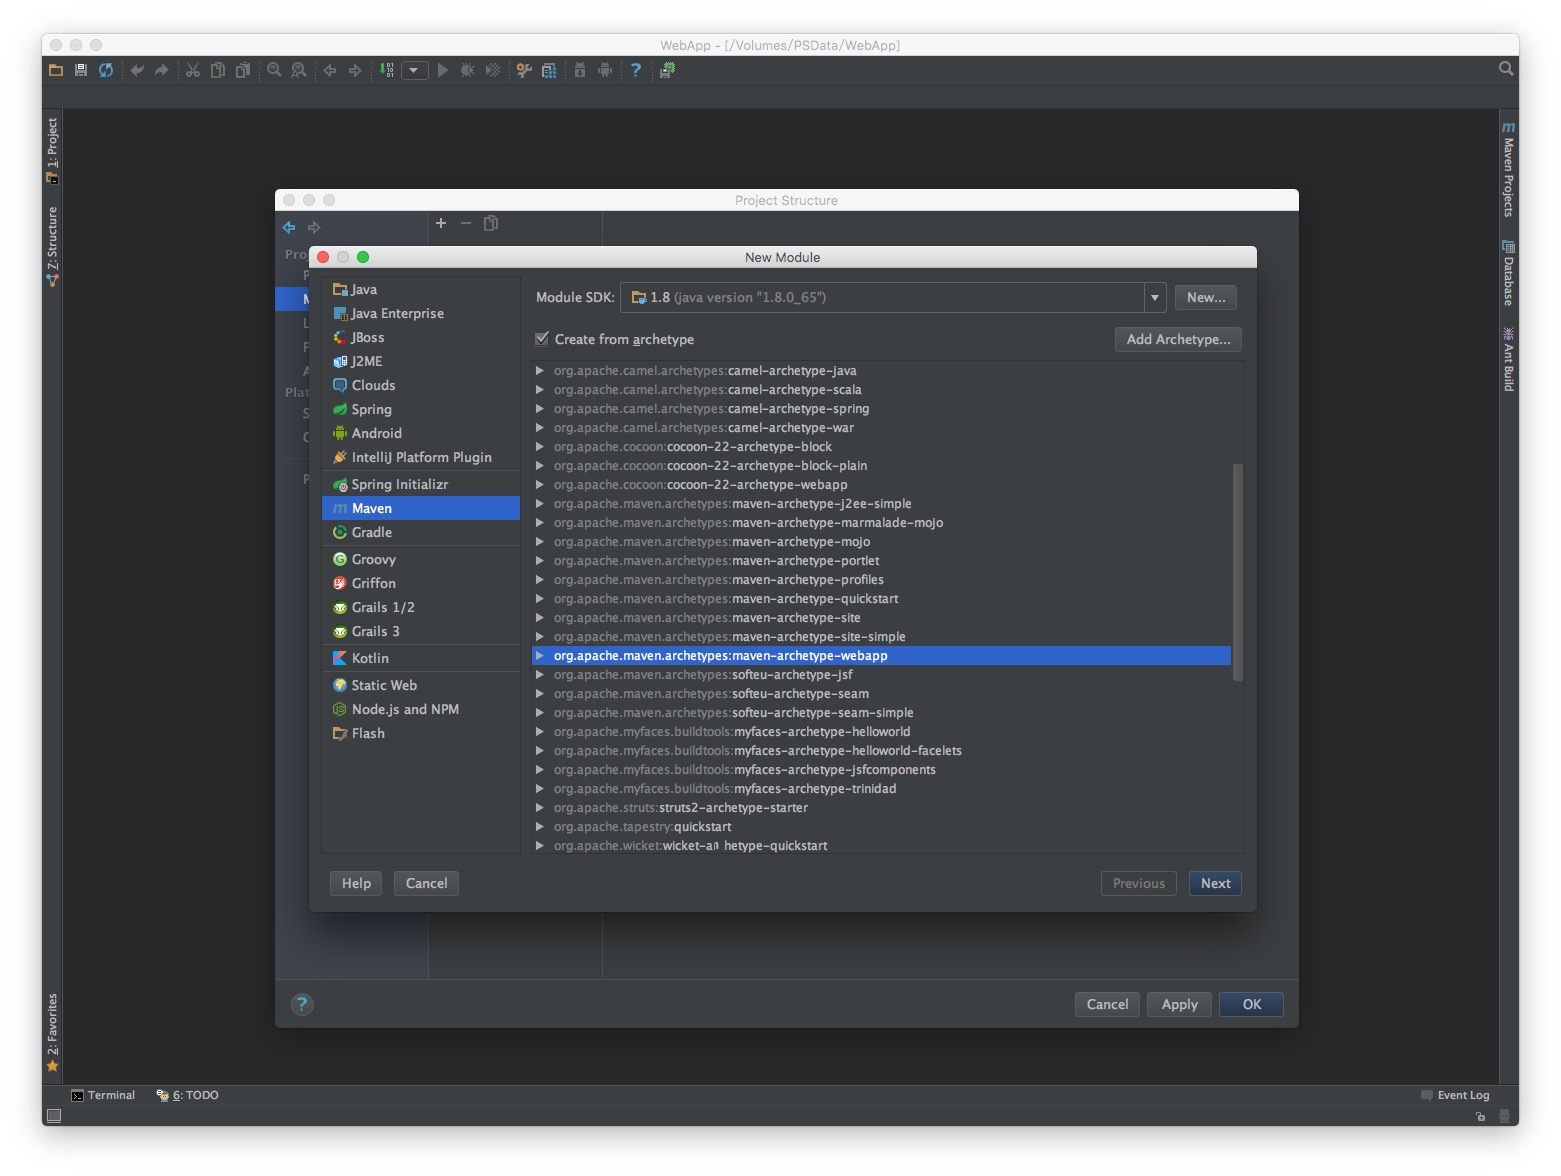Click the AVD Manager Android icon
The height and width of the screenshot is (1176, 1561).
click(x=605, y=70)
